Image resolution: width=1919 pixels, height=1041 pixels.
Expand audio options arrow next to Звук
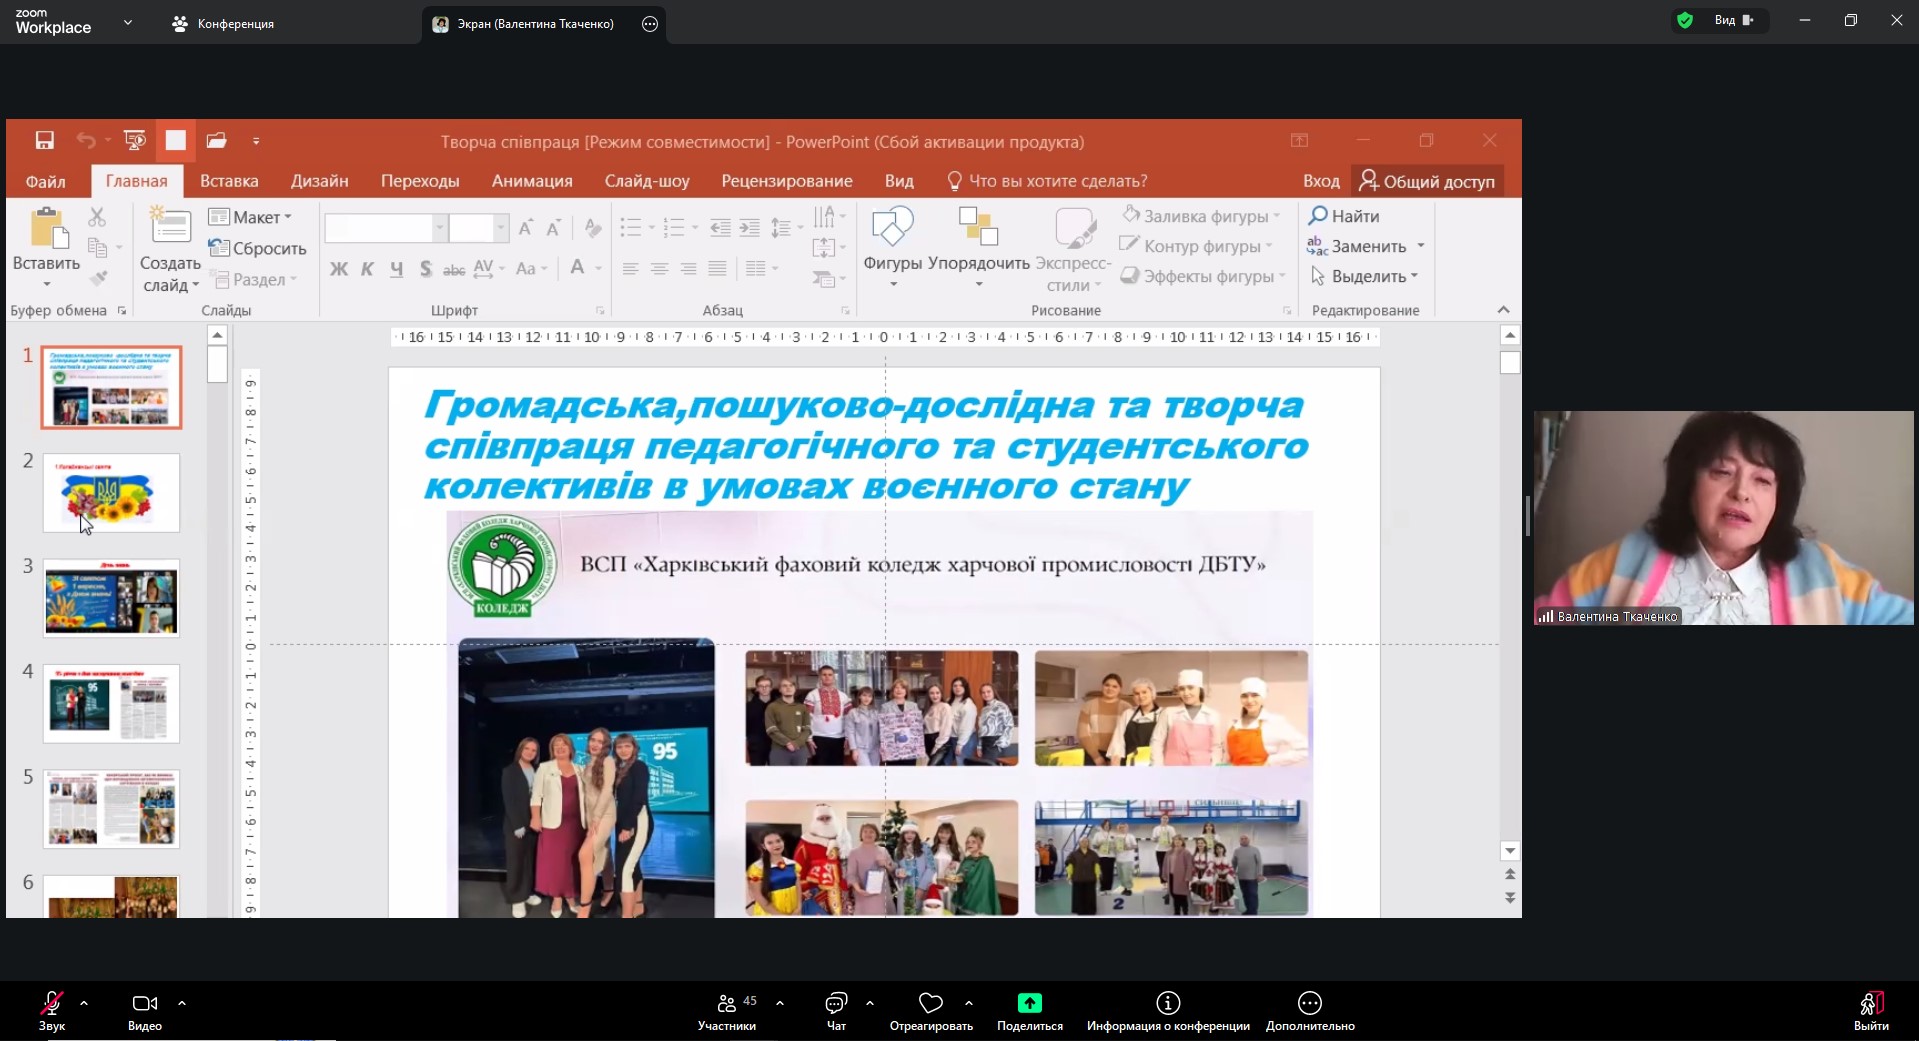84,1002
